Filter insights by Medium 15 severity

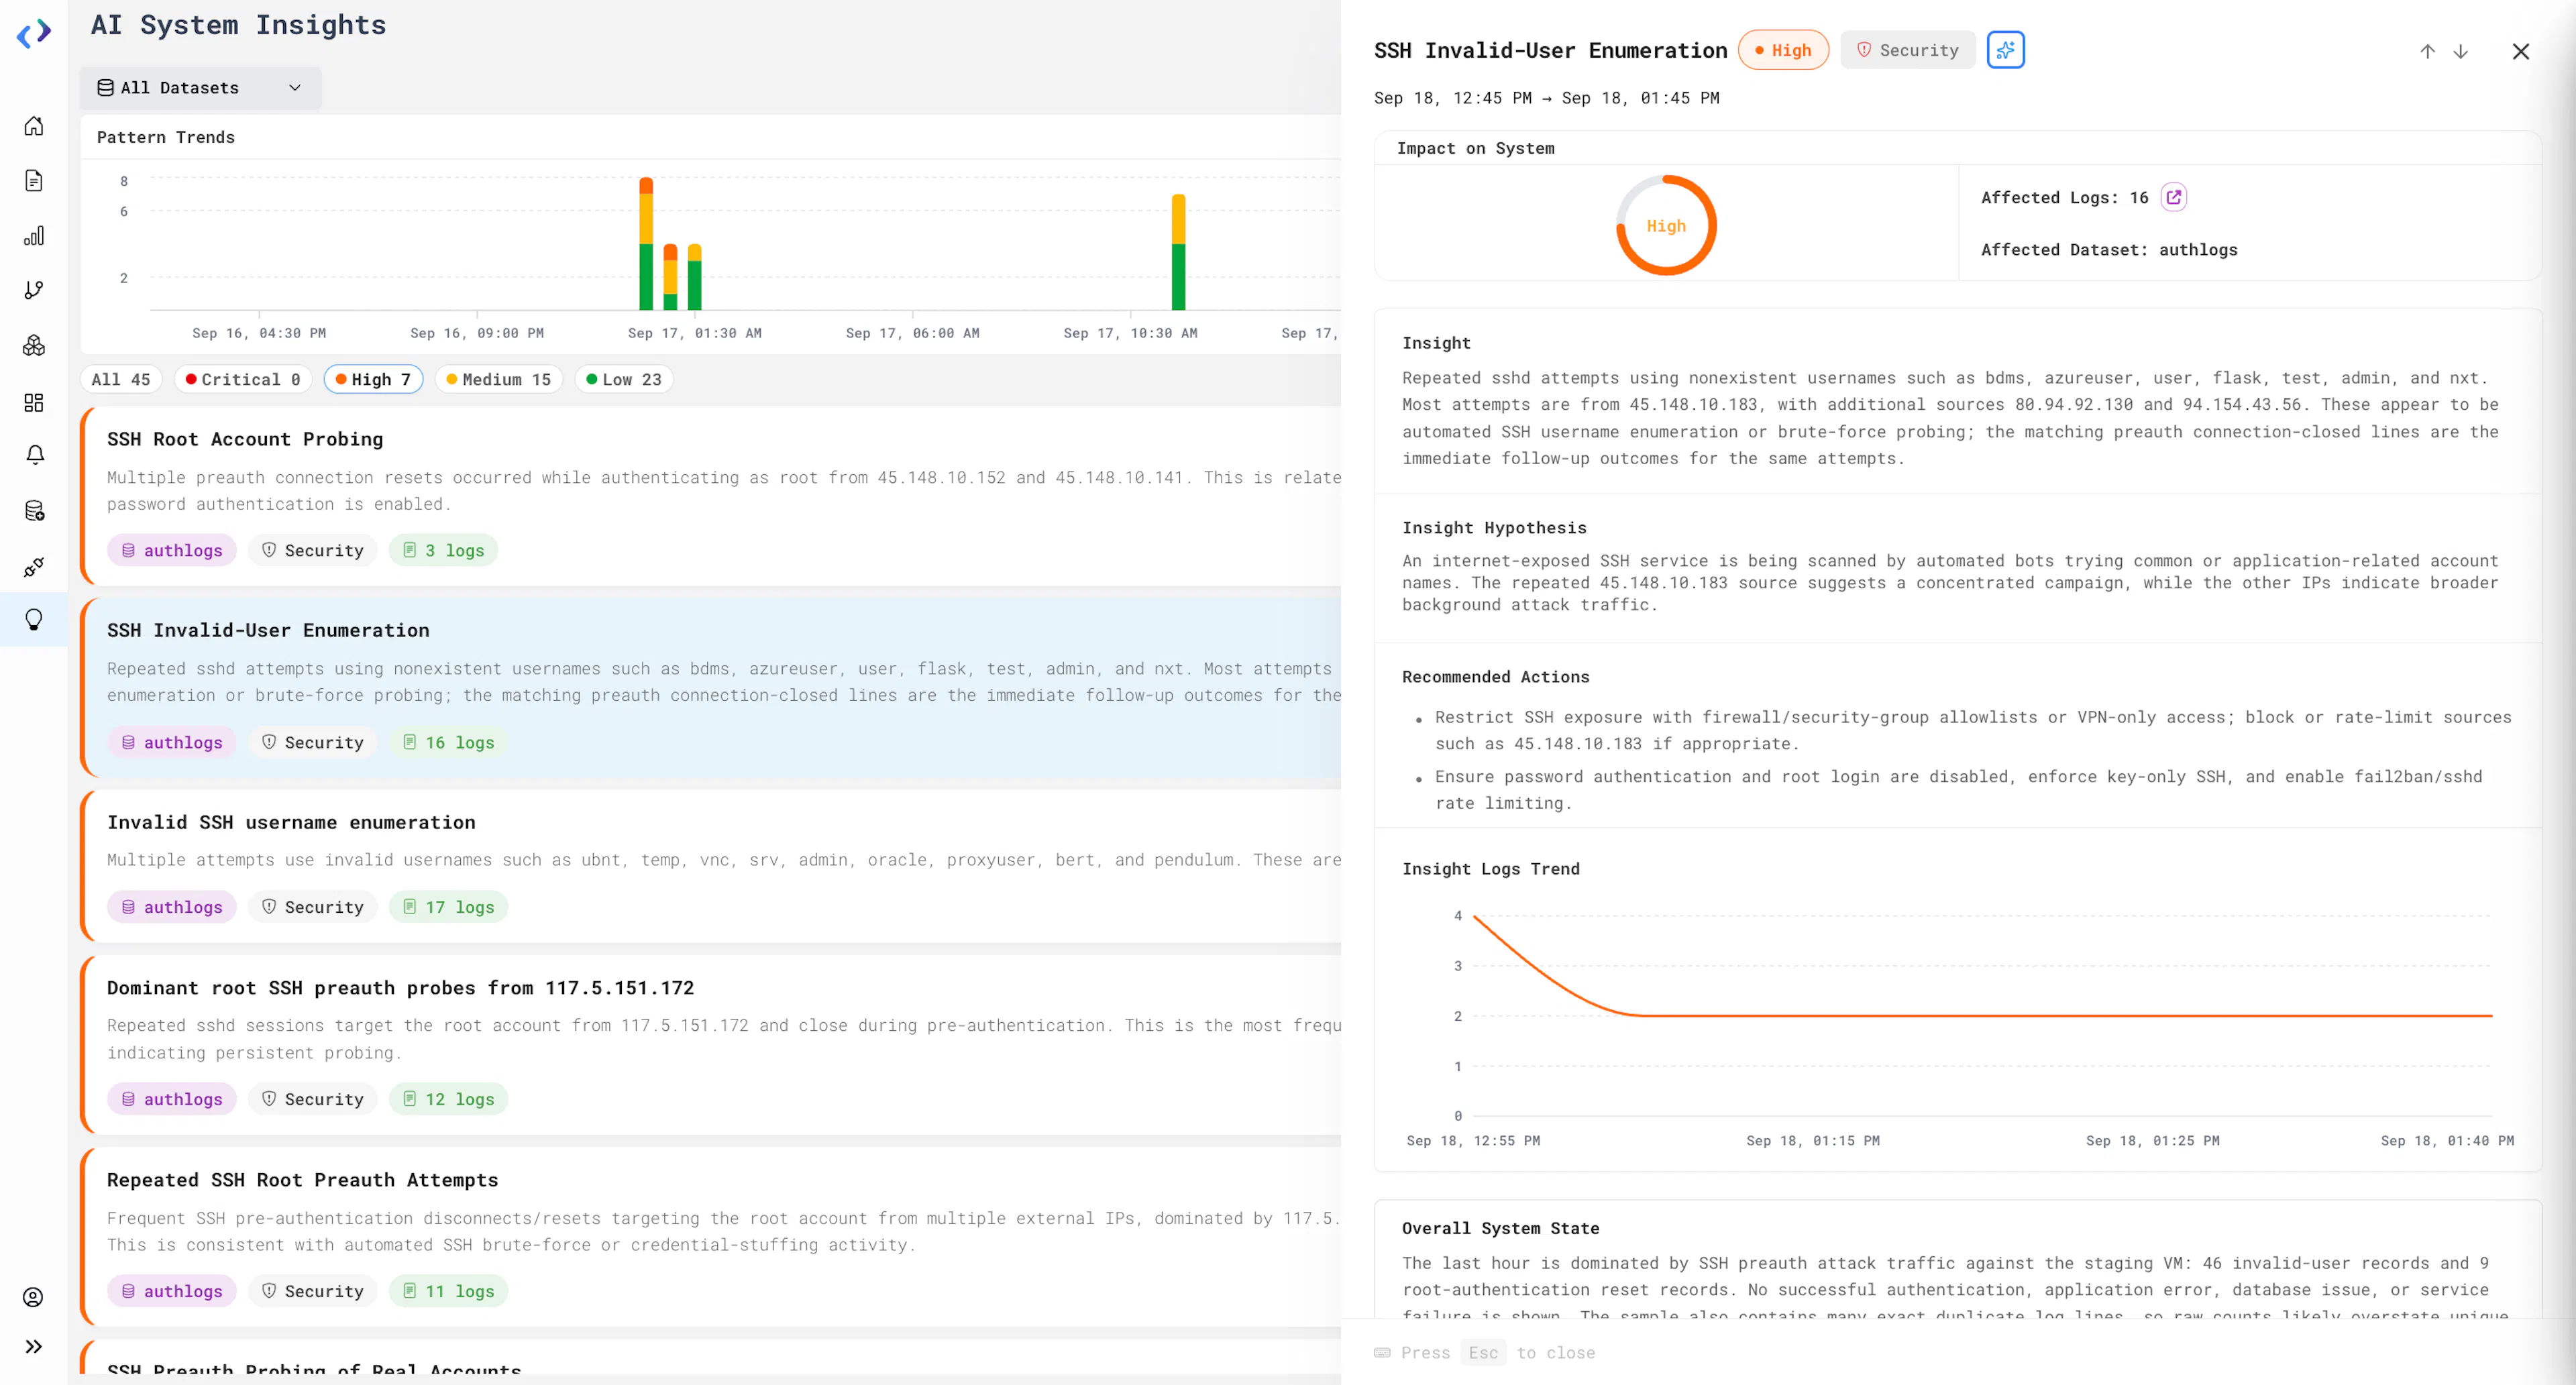498,380
